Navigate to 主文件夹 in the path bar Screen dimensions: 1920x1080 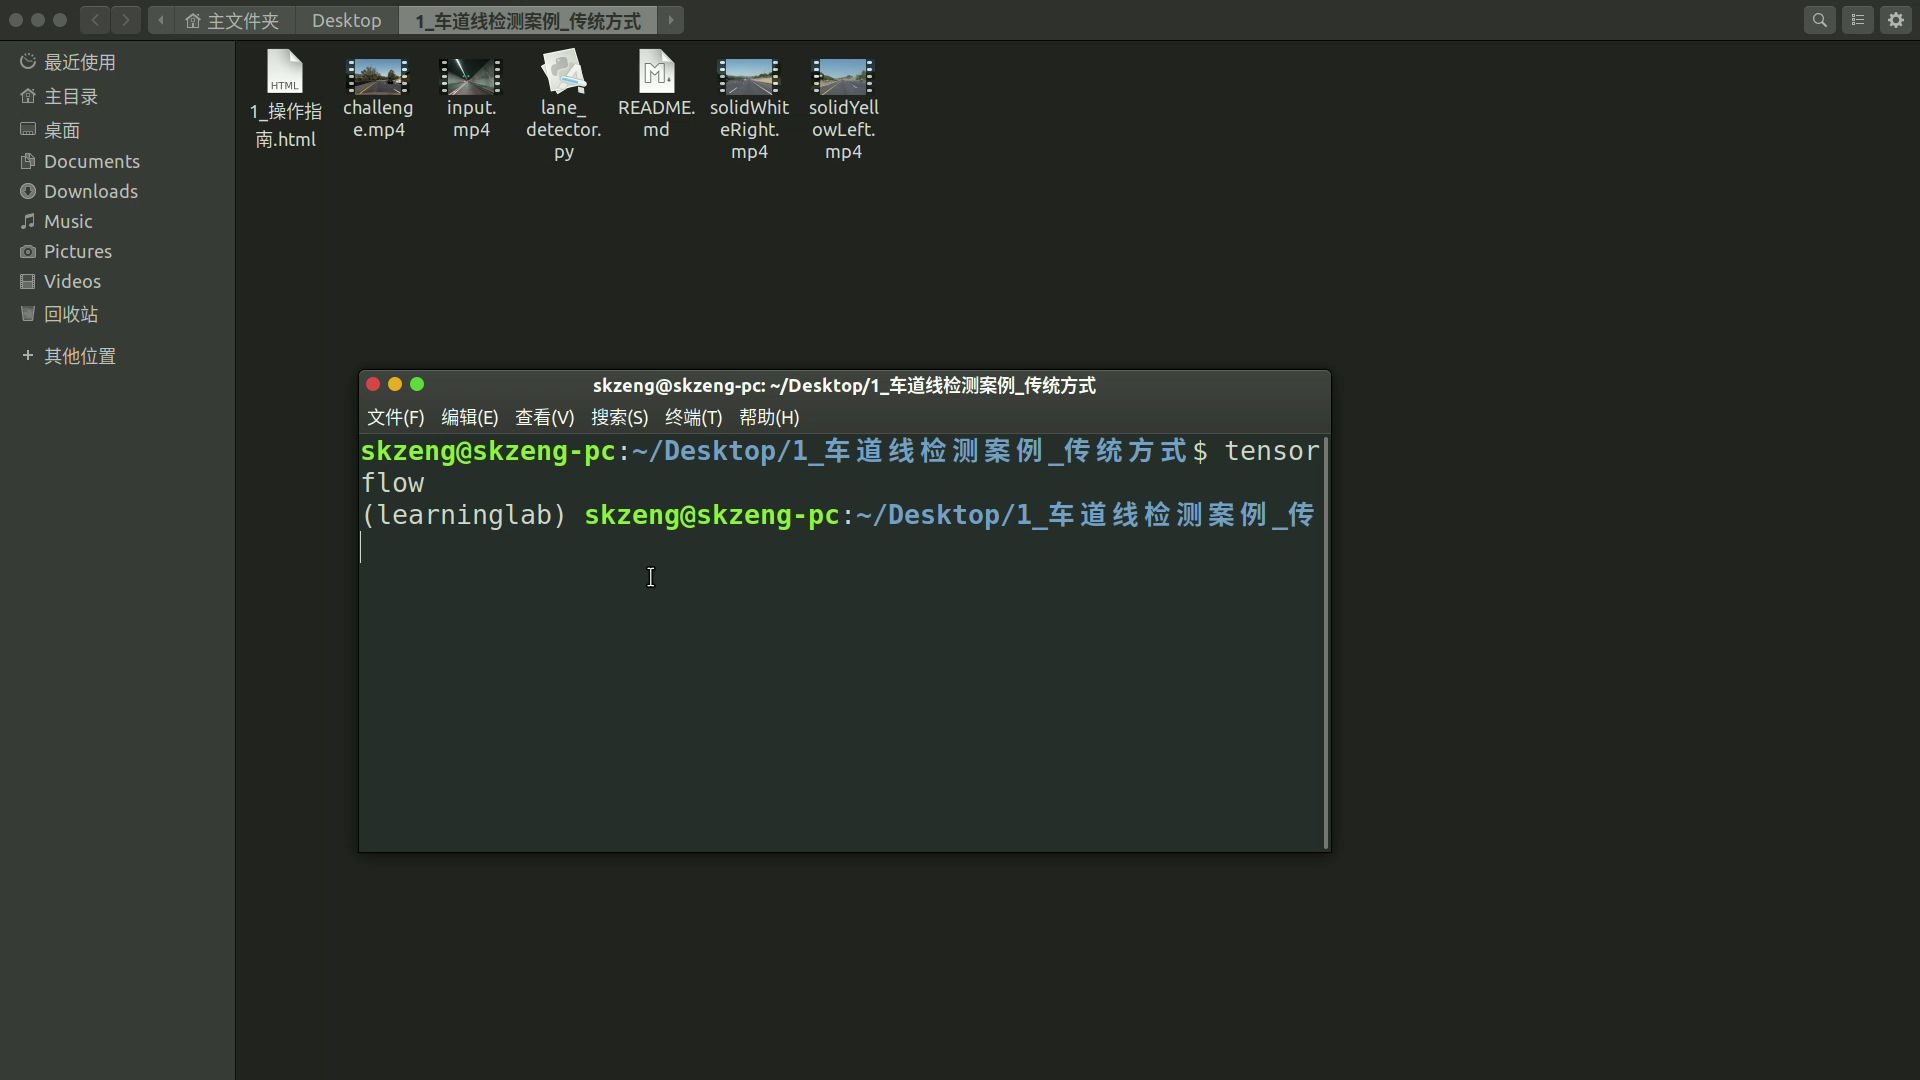pyautogui.click(x=233, y=20)
